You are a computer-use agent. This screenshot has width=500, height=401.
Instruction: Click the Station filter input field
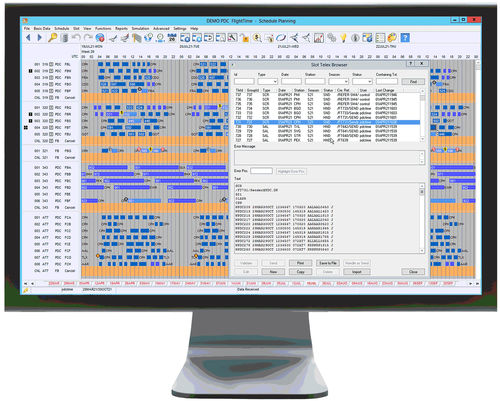click(315, 81)
